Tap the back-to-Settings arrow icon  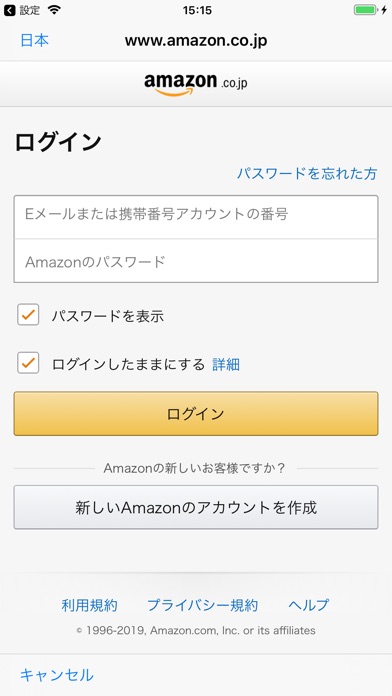coord(9,10)
